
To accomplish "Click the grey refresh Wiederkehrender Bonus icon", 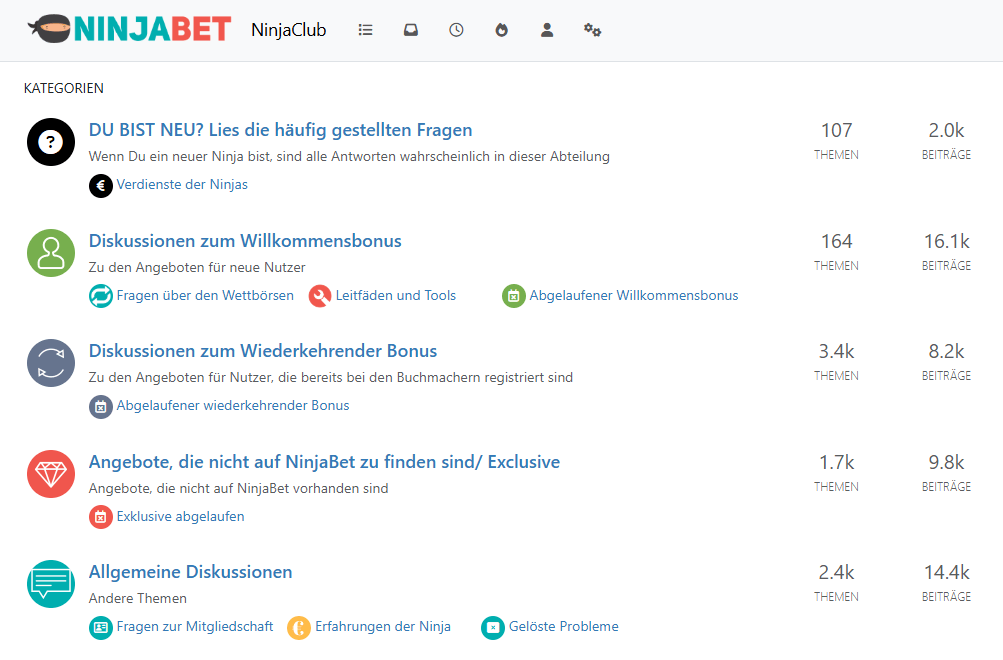I will (51, 363).
